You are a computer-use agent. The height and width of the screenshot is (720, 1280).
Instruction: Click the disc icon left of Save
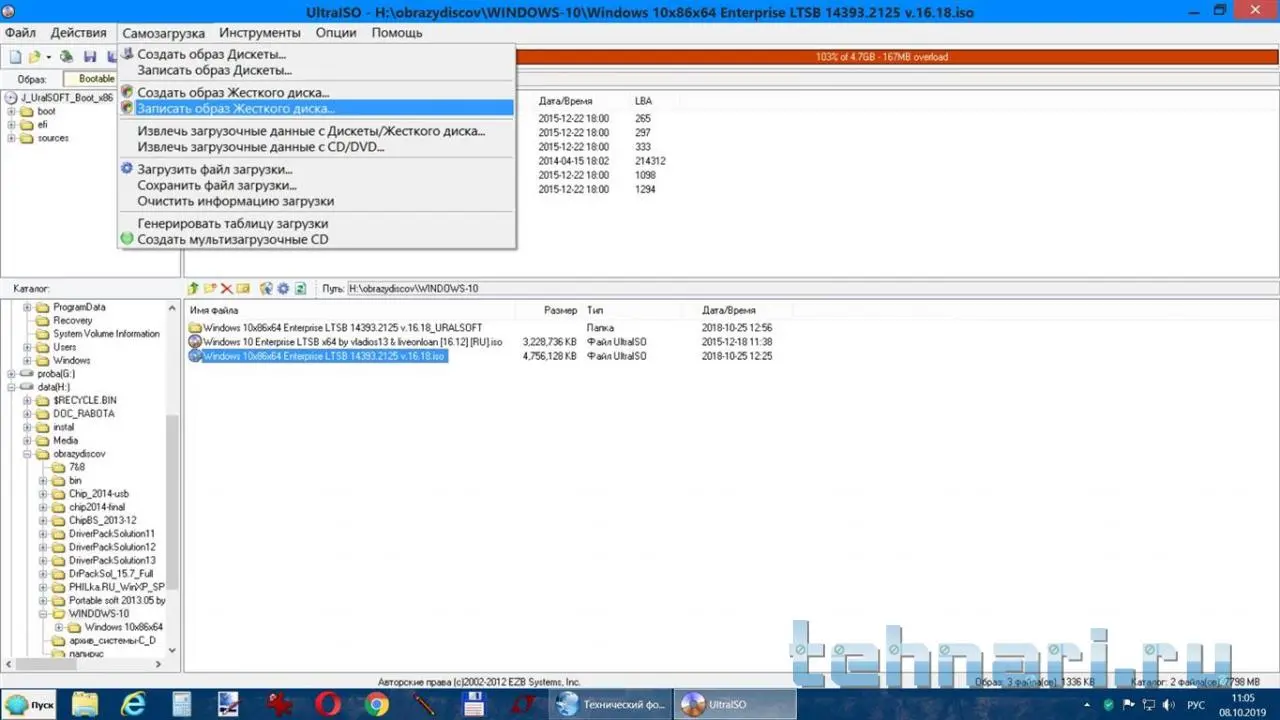(x=67, y=57)
